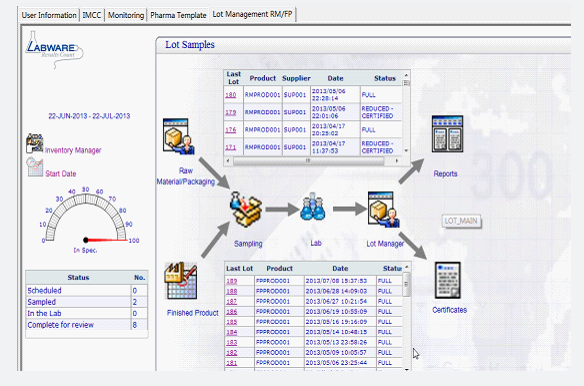
Task: Click the Scheduled status row
Action: tap(86, 291)
